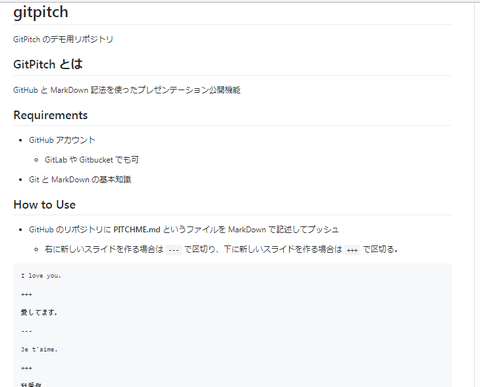Click the vertical scrollbar track on right
Viewport: 480px width, 387px height.
477,195
